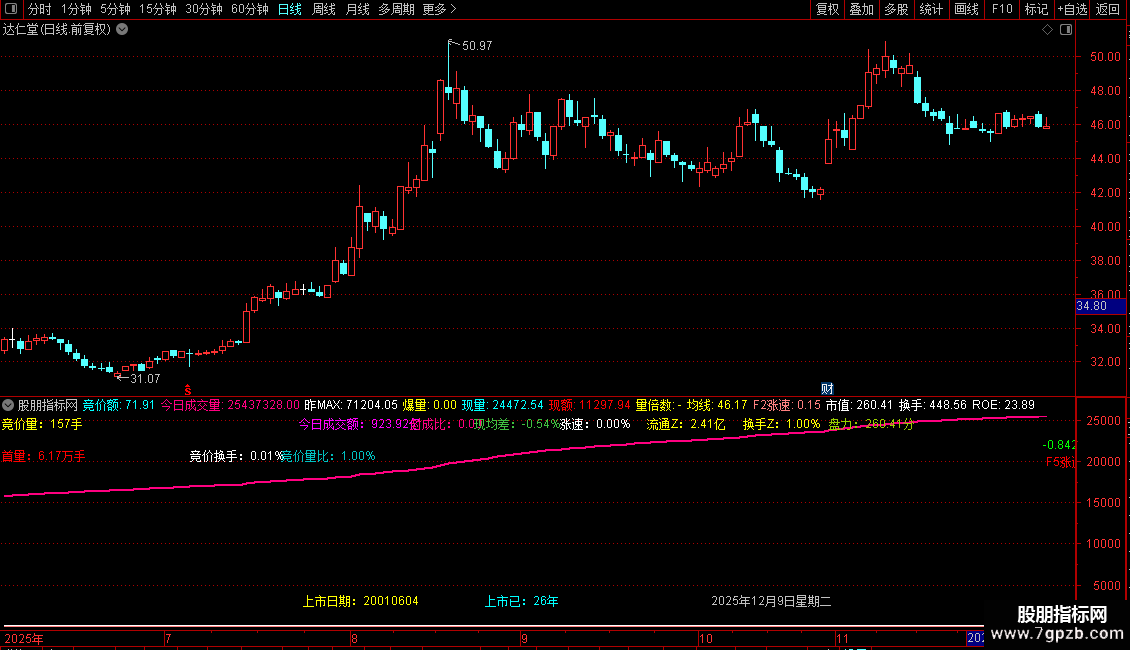1130x650 pixels.
Task: Click the 31.07 low price label
Action: [x=145, y=378]
